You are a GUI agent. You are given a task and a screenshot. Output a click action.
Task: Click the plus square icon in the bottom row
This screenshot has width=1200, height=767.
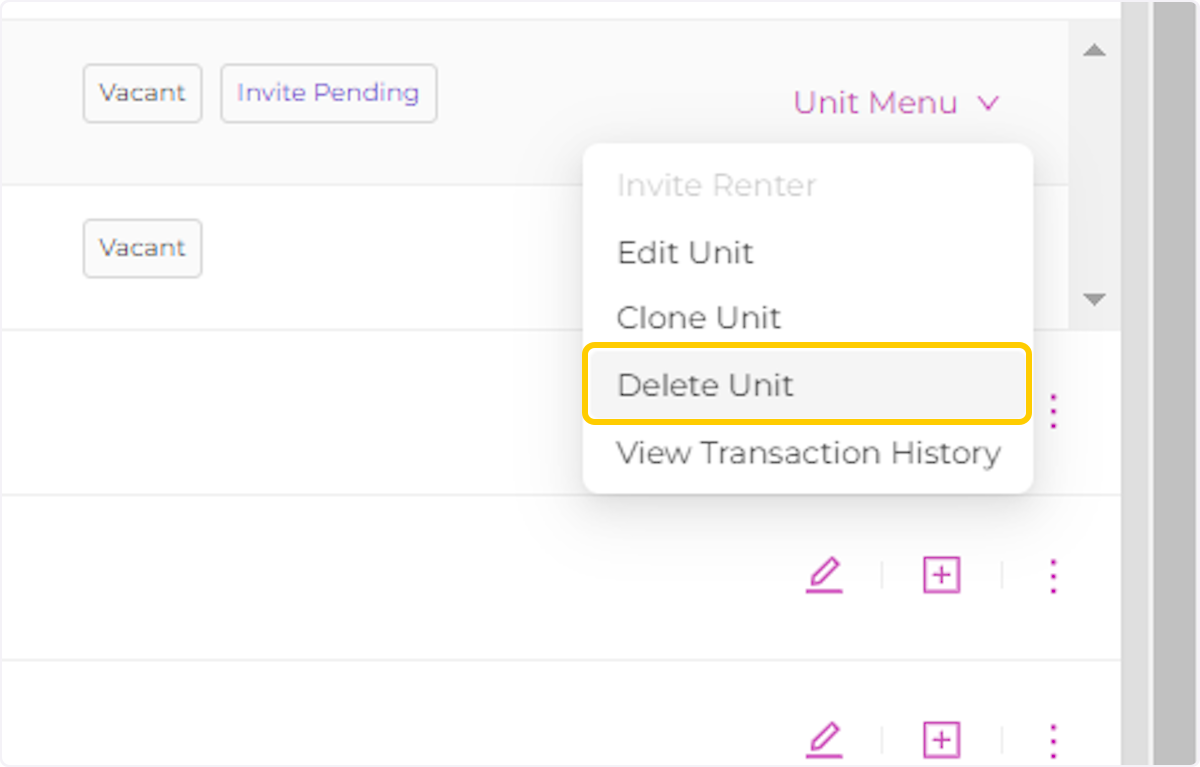tap(940, 740)
